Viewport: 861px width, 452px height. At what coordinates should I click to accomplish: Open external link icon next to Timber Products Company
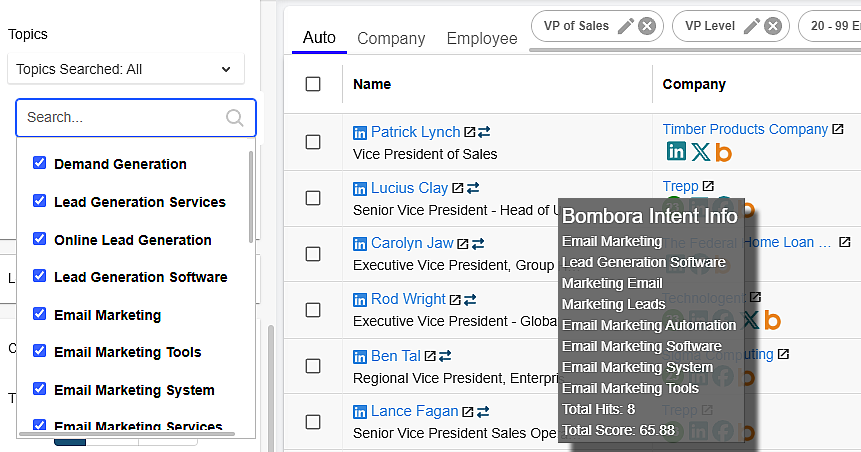point(837,129)
